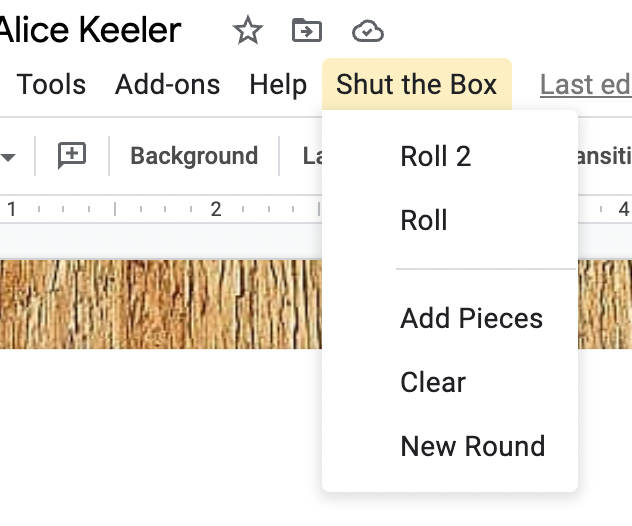
Task: Open the Tools menu
Action: [x=51, y=84]
